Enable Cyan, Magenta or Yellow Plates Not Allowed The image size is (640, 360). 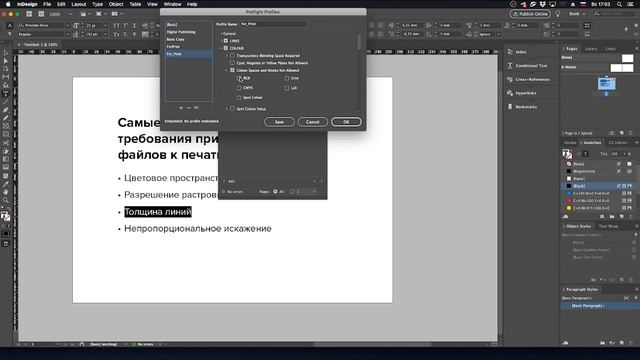pyautogui.click(x=232, y=63)
